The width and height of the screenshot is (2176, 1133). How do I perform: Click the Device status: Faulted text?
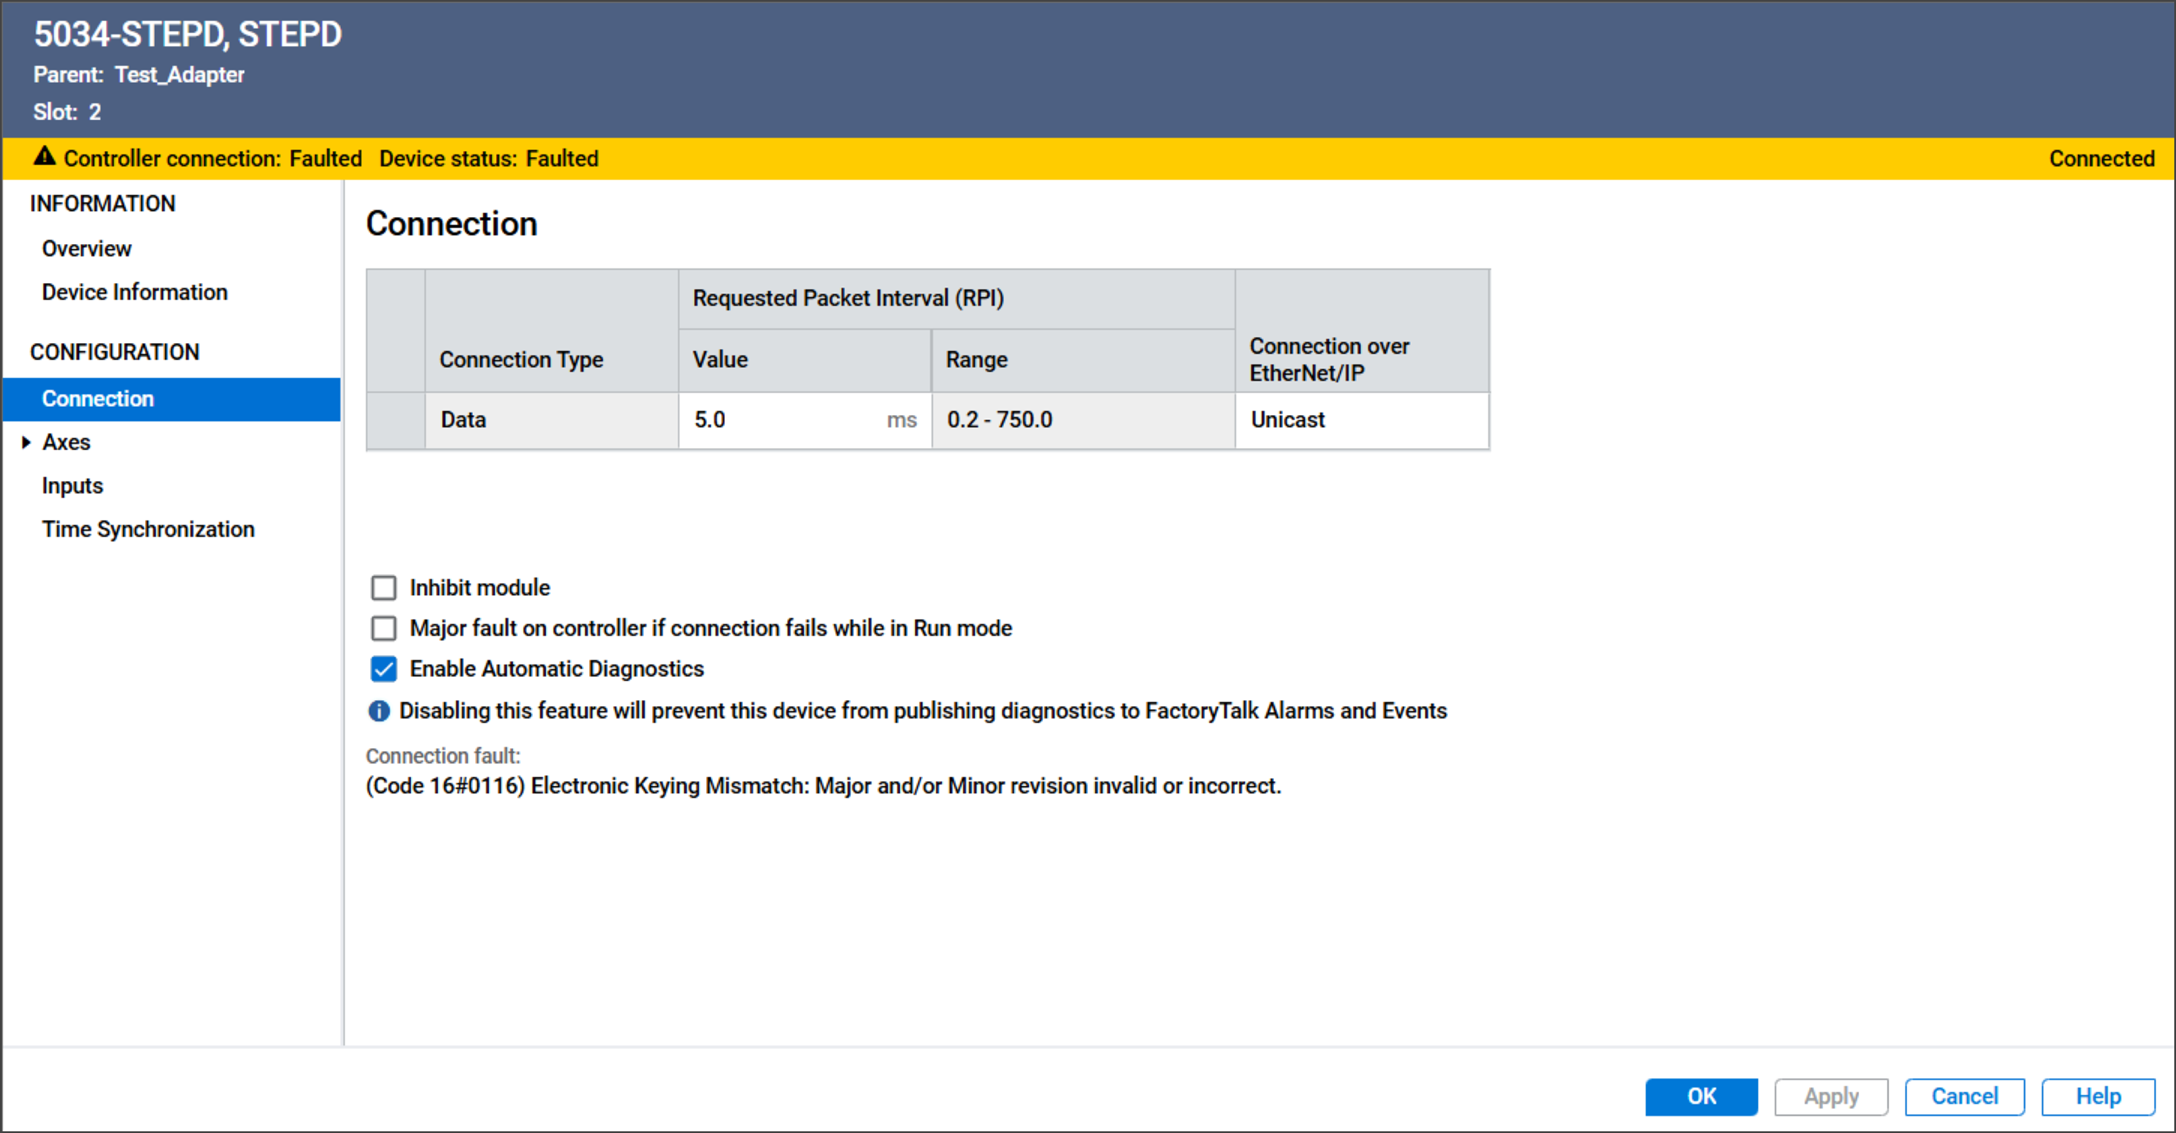489,159
